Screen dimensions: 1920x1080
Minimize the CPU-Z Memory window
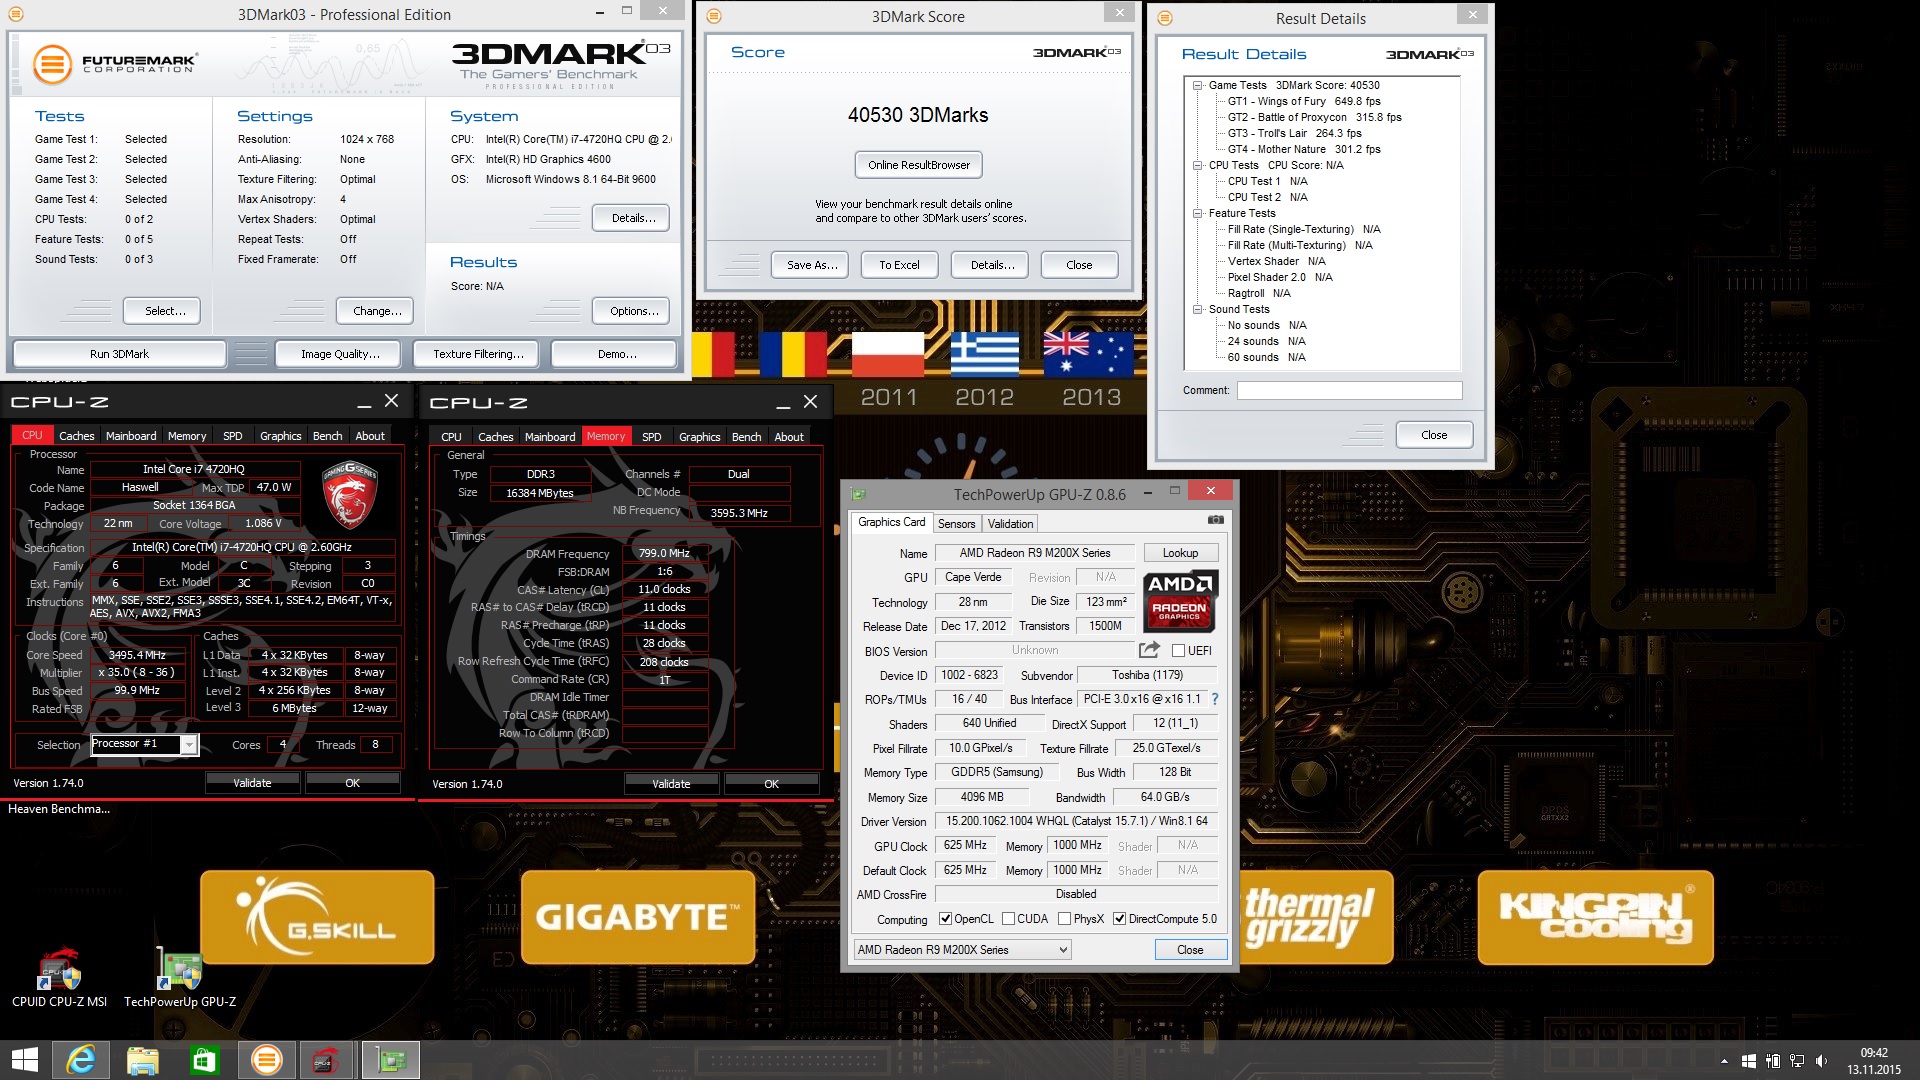click(x=783, y=403)
